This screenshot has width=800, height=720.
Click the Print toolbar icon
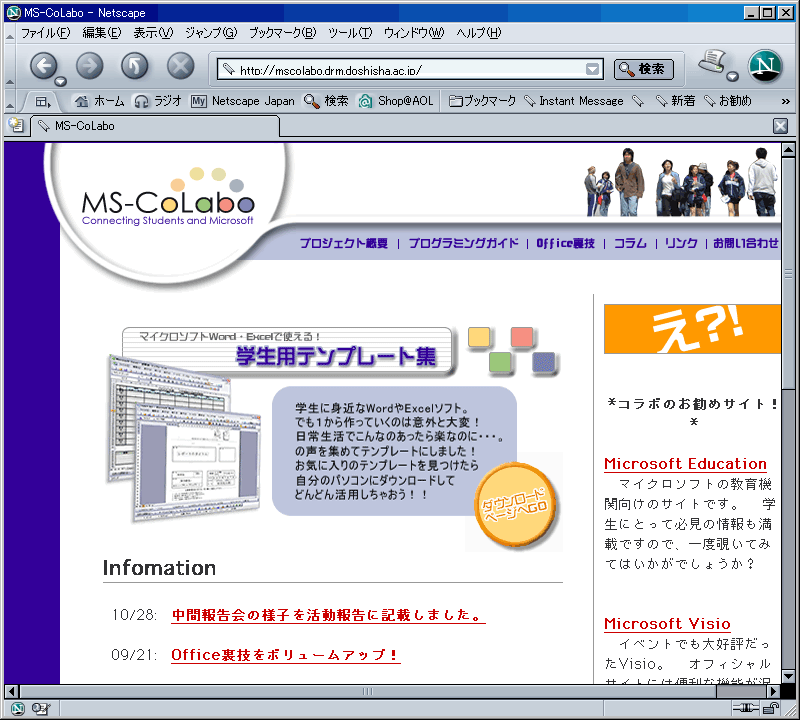click(713, 62)
